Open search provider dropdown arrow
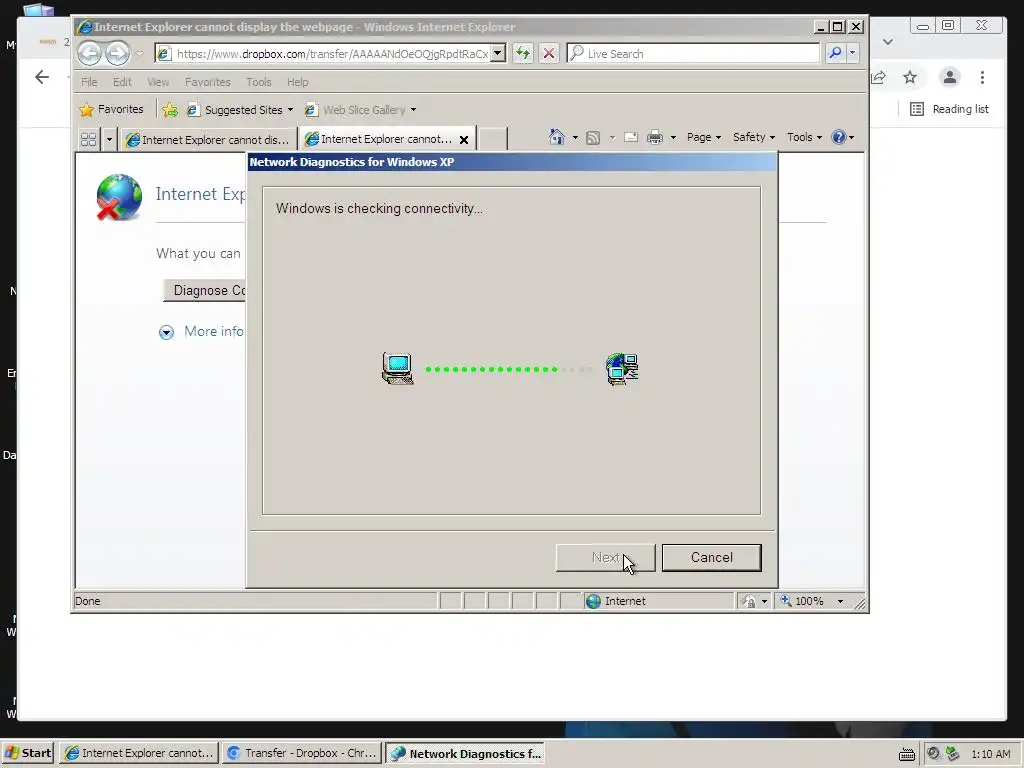 (x=852, y=54)
